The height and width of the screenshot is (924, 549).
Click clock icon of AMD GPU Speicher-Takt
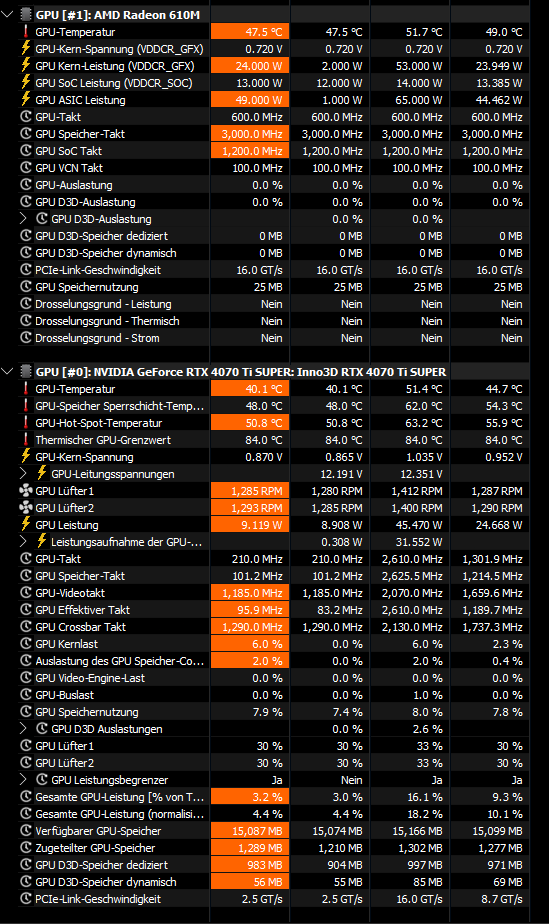(25, 134)
